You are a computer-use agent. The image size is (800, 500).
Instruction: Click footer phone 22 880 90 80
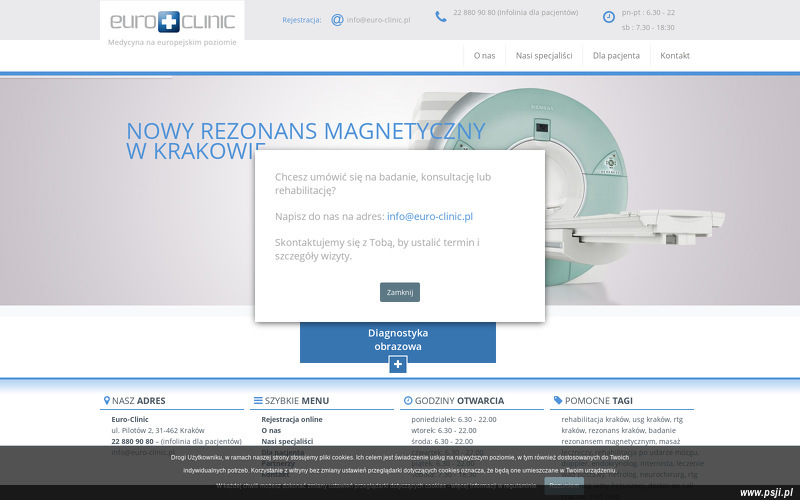tap(132, 441)
